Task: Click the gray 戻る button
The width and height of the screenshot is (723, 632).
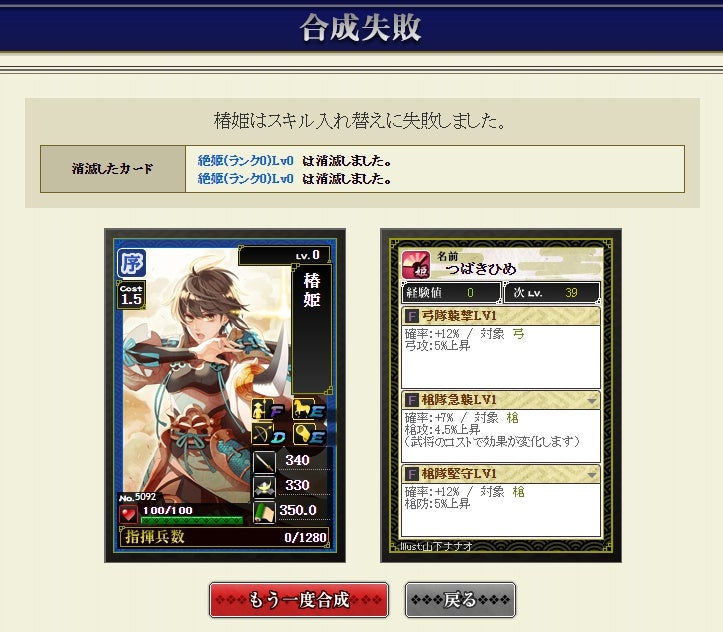Action: [460, 600]
